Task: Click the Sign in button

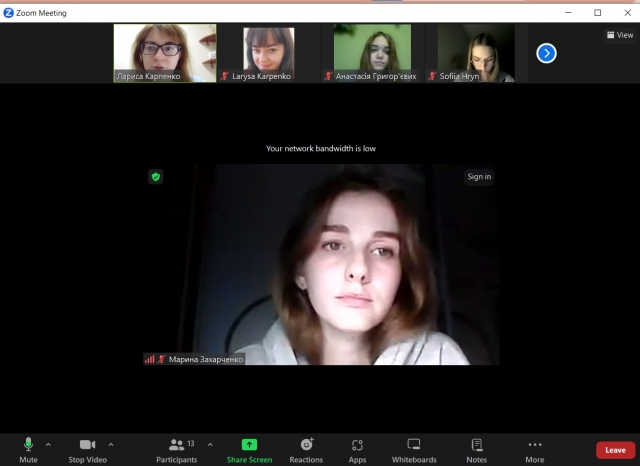Action: 479,177
